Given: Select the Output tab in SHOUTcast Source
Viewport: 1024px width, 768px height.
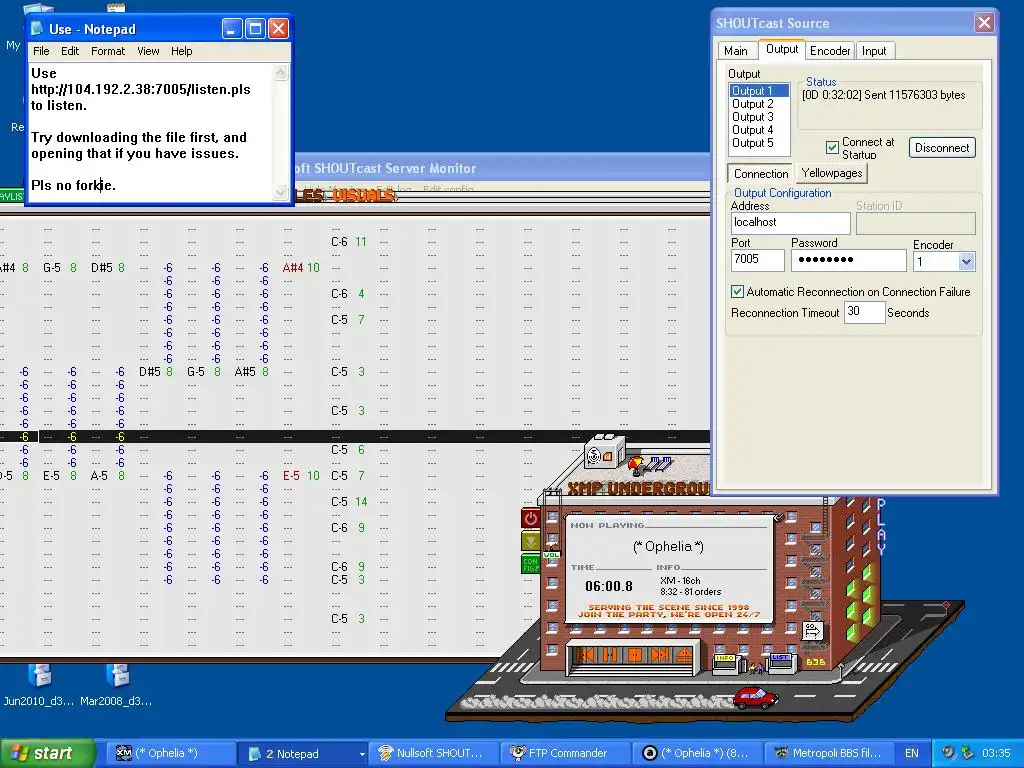Looking at the screenshot, I should (x=782, y=49).
